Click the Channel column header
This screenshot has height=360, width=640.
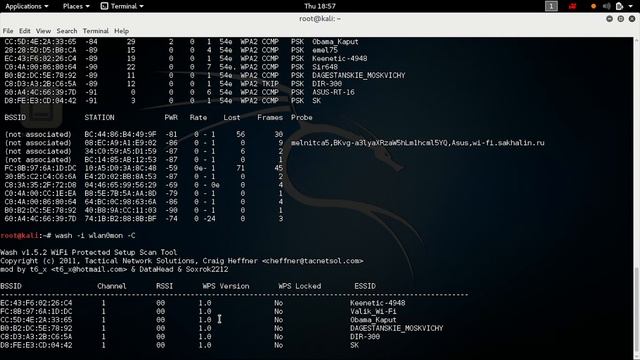(x=111, y=286)
